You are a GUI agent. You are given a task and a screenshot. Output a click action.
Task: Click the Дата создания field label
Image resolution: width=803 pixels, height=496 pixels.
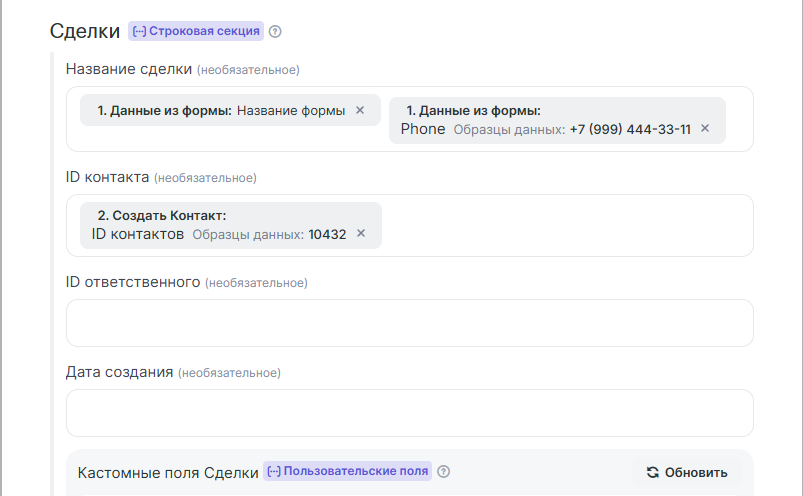(119, 372)
